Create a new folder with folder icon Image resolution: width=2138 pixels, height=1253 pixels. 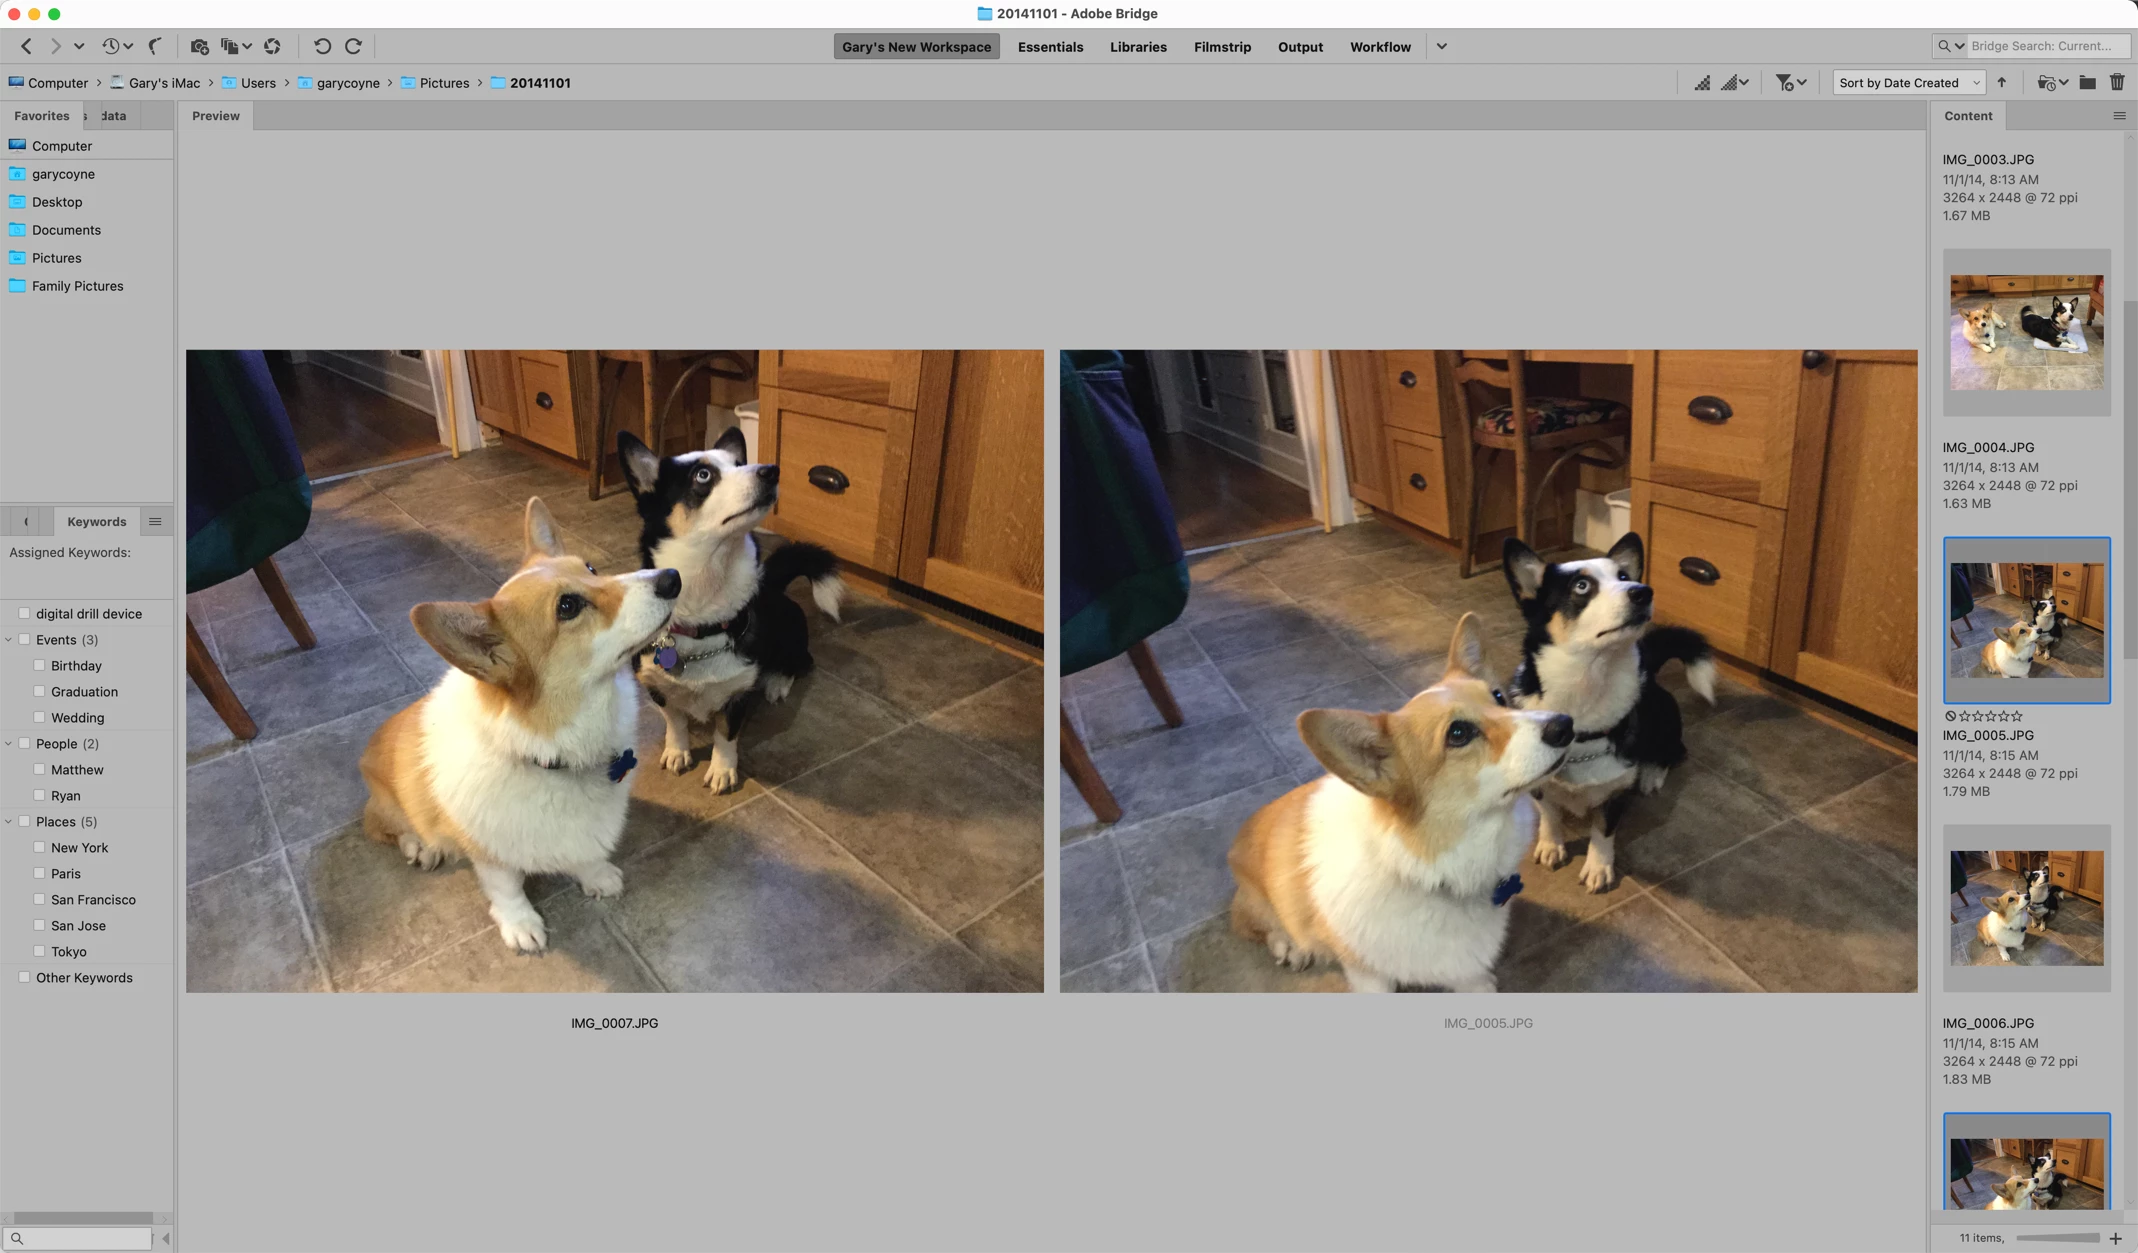pos(2087,83)
